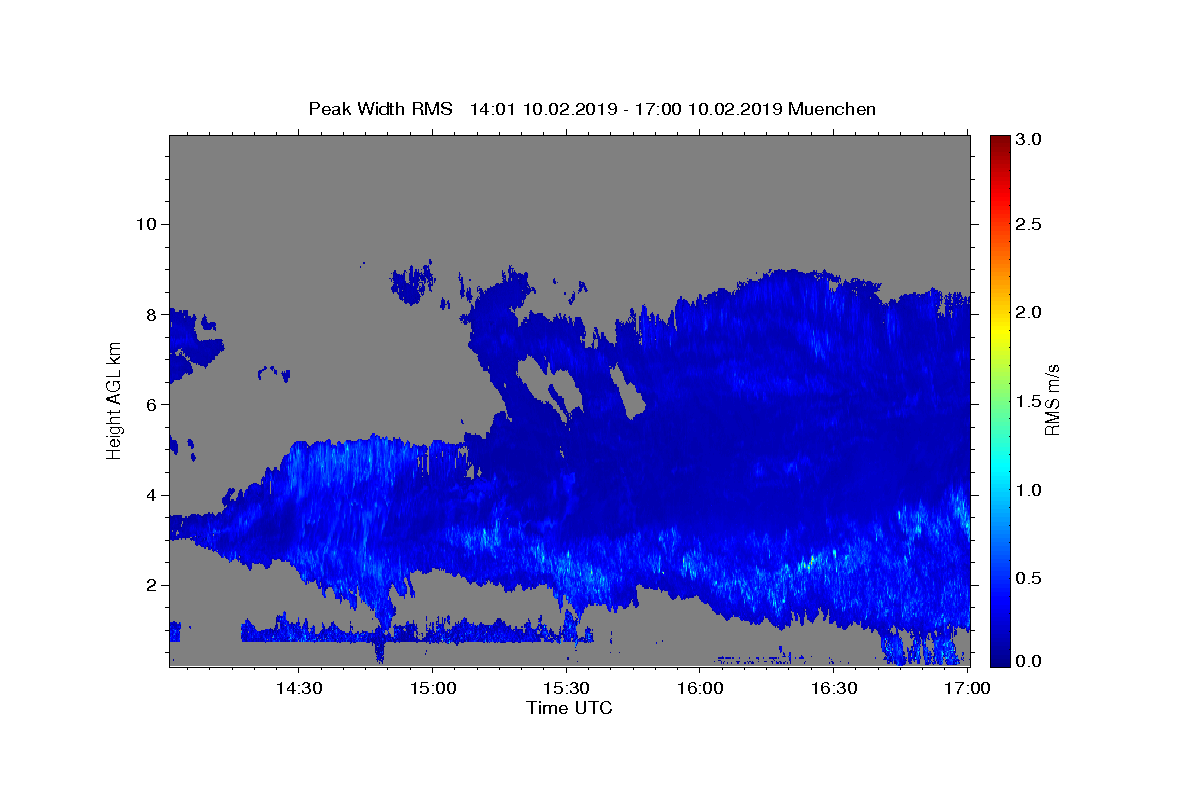The width and height of the screenshot is (1200, 800).
Task: Click the 16:30 time tick label
Action: click(x=834, y=688)
